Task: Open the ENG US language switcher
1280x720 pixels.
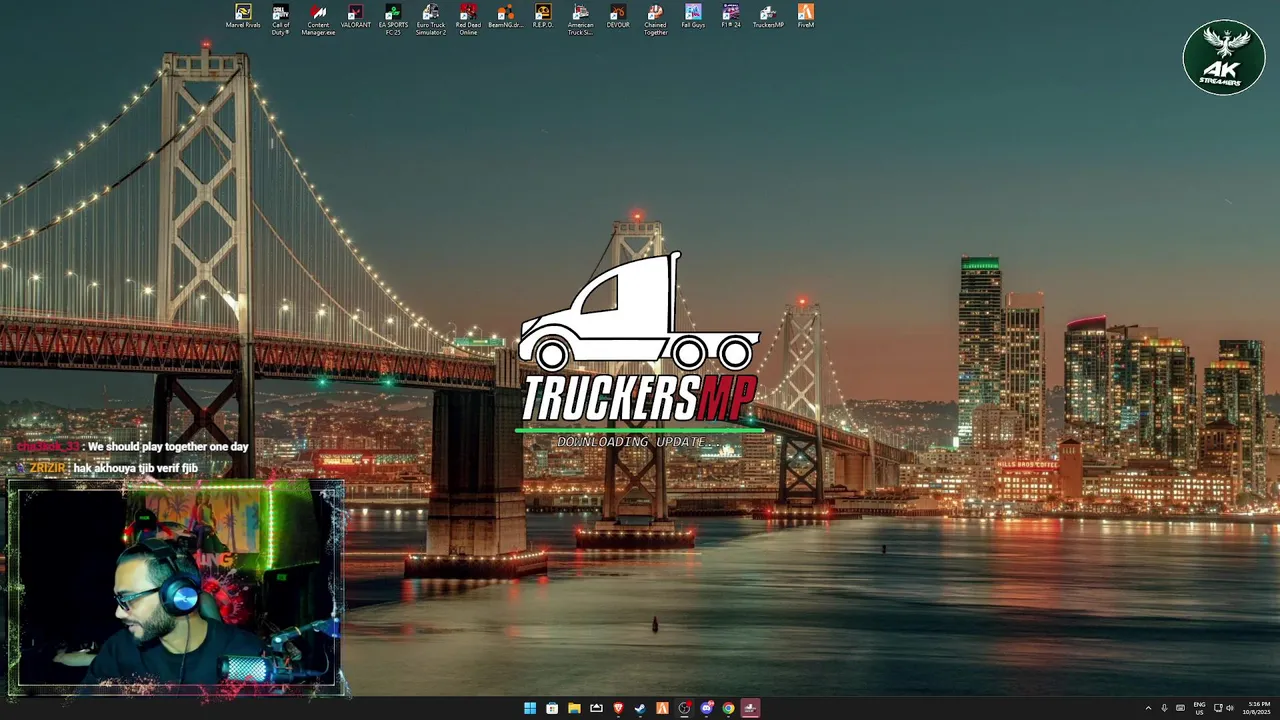Action: [x=1199, y=708]
